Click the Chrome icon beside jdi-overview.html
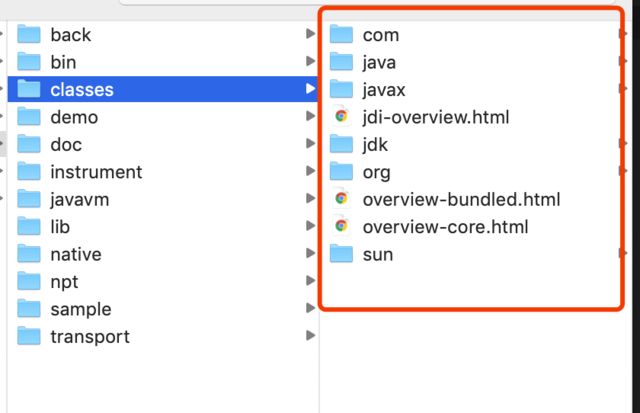 tap(341, 117)
